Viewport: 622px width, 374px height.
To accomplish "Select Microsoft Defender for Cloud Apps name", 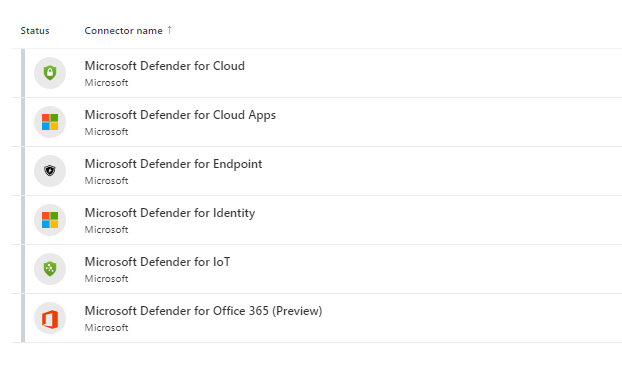I will tap(180, 115).
